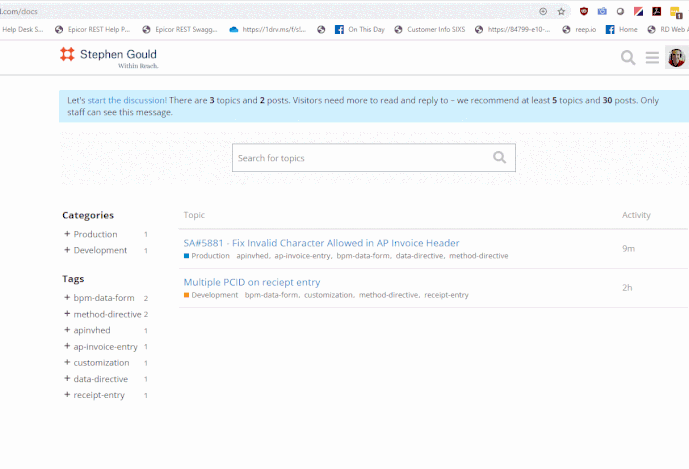Image resolution: width=689 pixels, height=469 pixels.
Task: Filter by method-directive tag in sidebar
Action: 107,314
